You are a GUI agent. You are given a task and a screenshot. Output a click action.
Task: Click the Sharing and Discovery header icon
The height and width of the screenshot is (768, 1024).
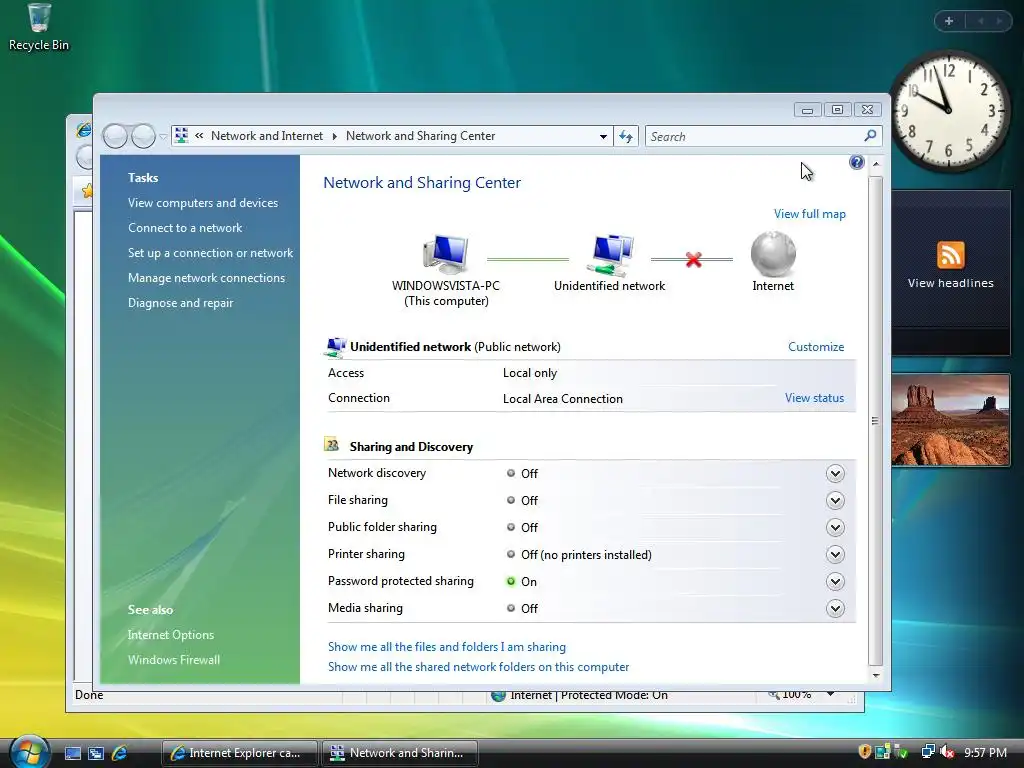tap(332, 445)
